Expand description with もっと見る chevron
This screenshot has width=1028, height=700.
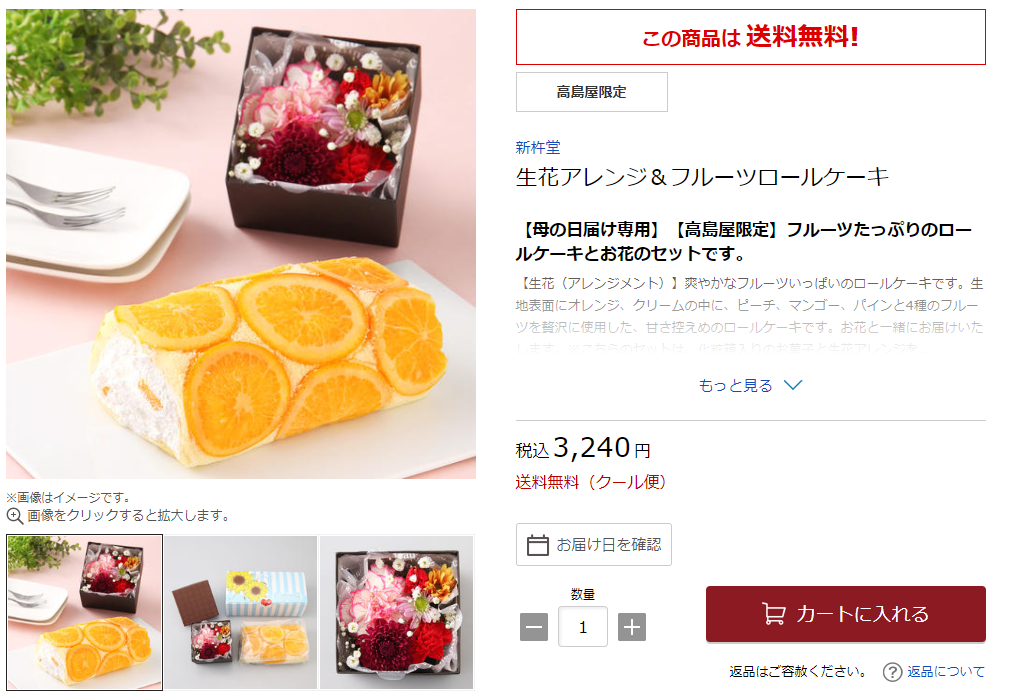793,385
